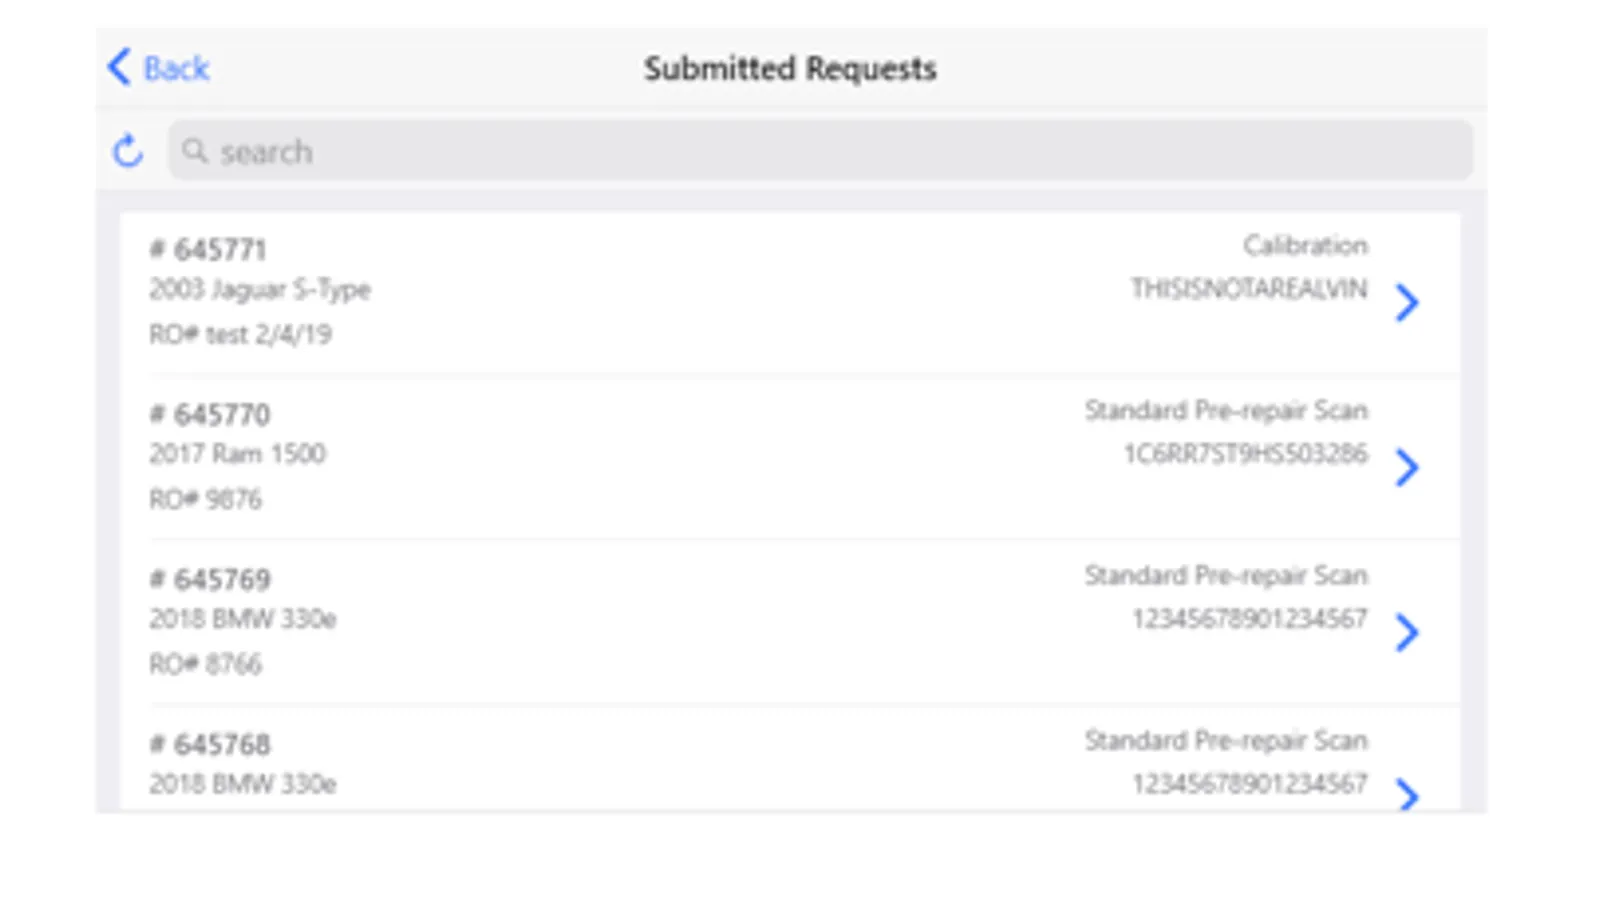Select request number 645768
Viewport: 1599px width, 900px height.
tap(210, 744)
